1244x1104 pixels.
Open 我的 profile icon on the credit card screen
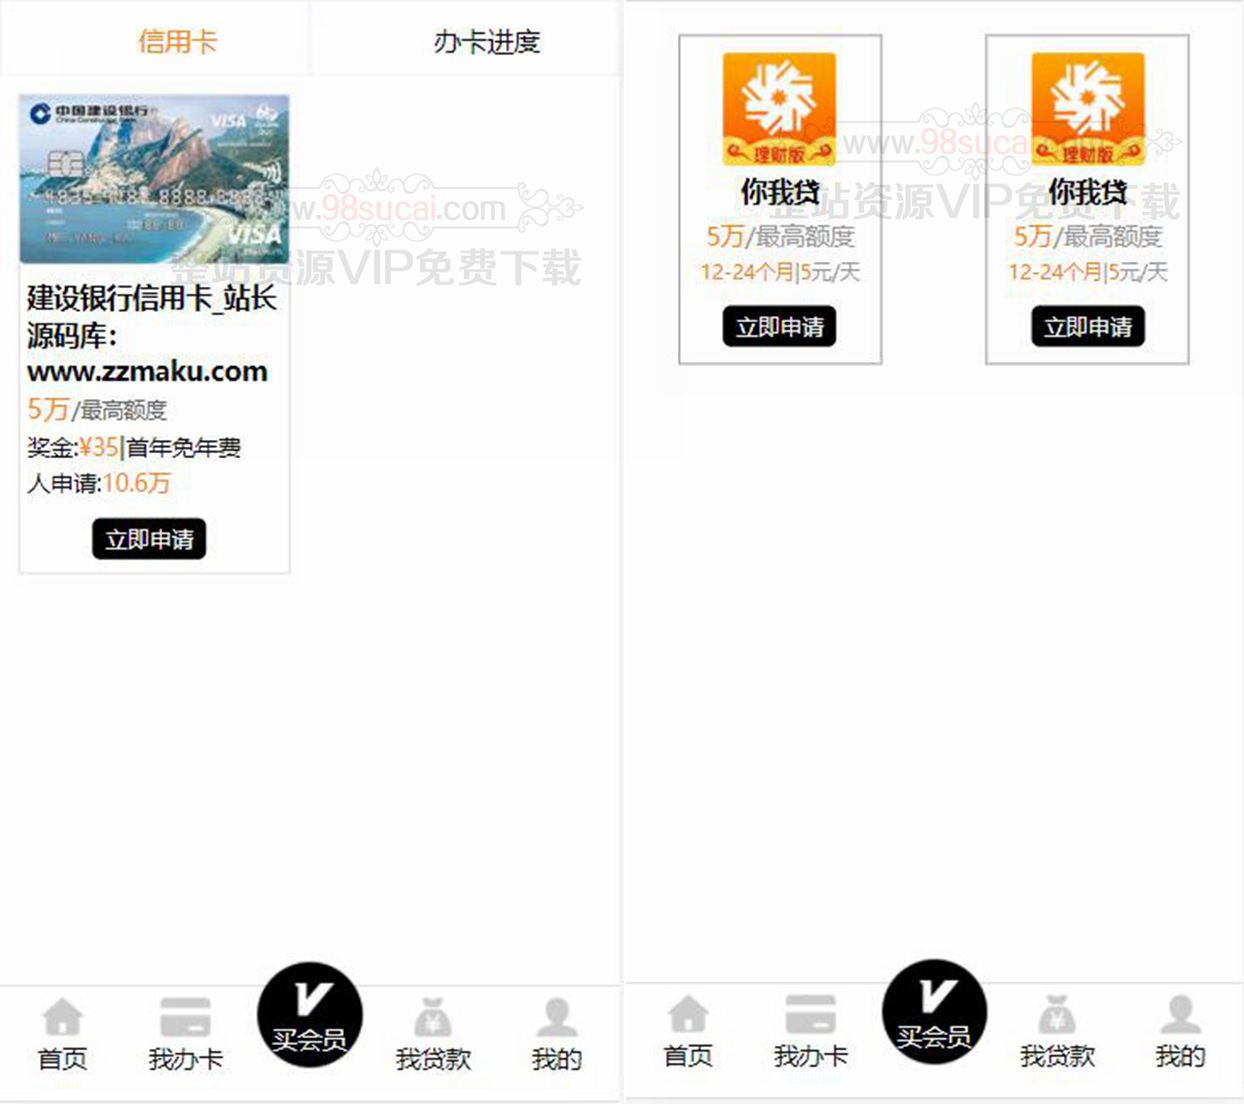point(556,1018)
